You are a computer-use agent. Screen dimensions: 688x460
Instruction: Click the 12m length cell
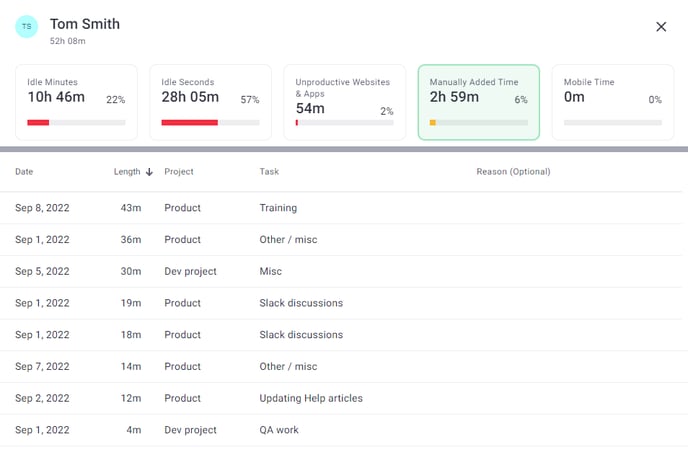click(x=131, y=398)
